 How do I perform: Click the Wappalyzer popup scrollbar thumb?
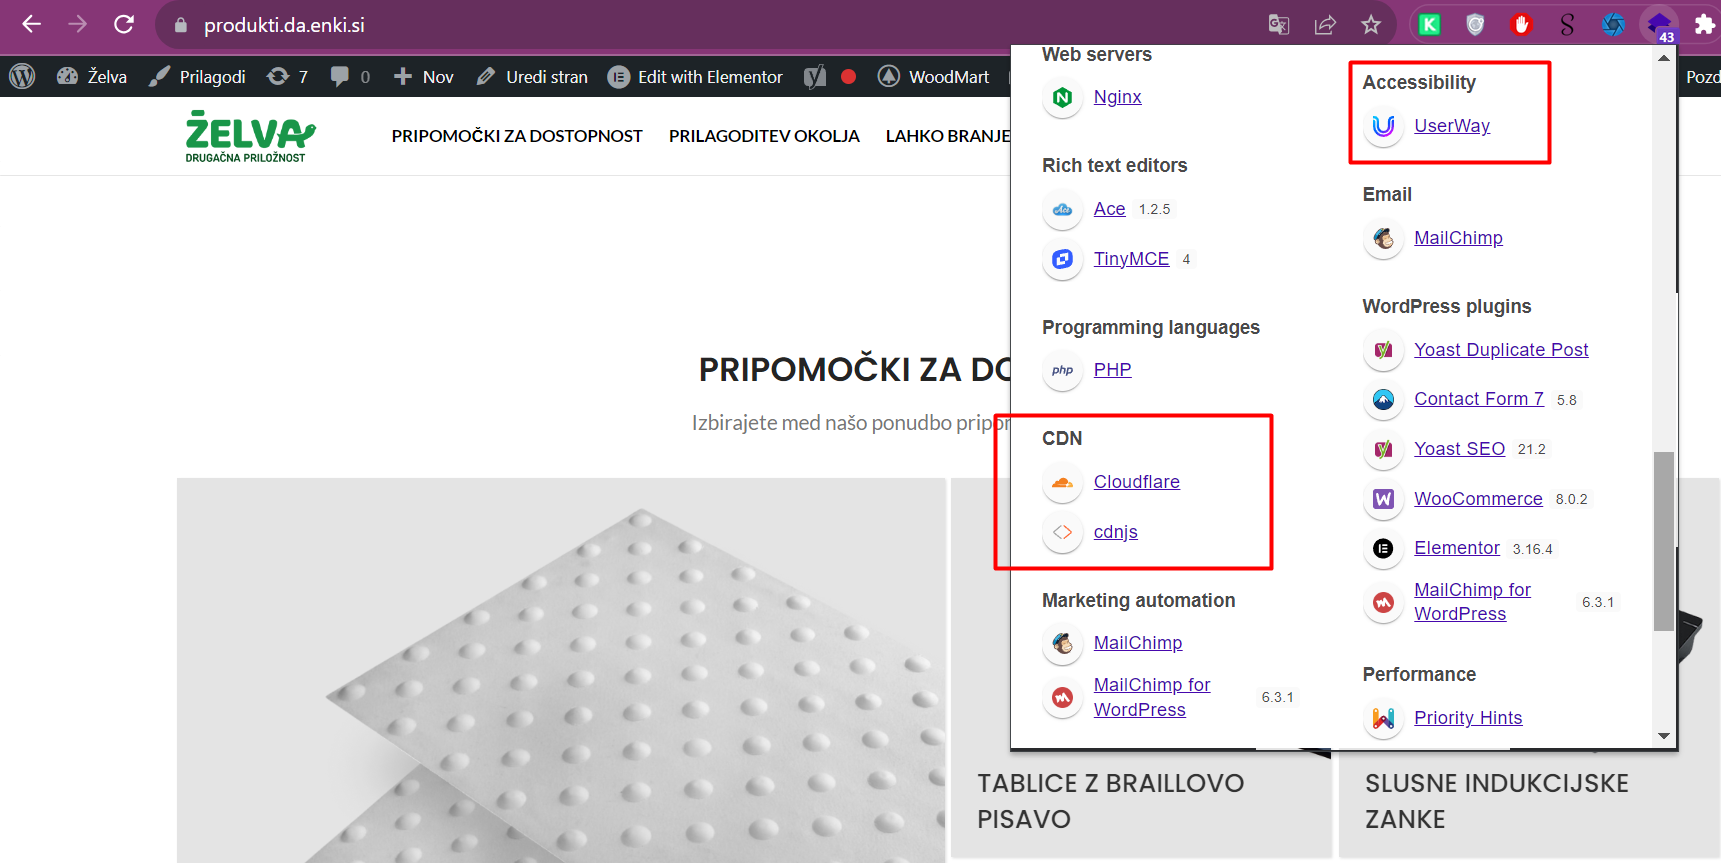coord(1664,541)
